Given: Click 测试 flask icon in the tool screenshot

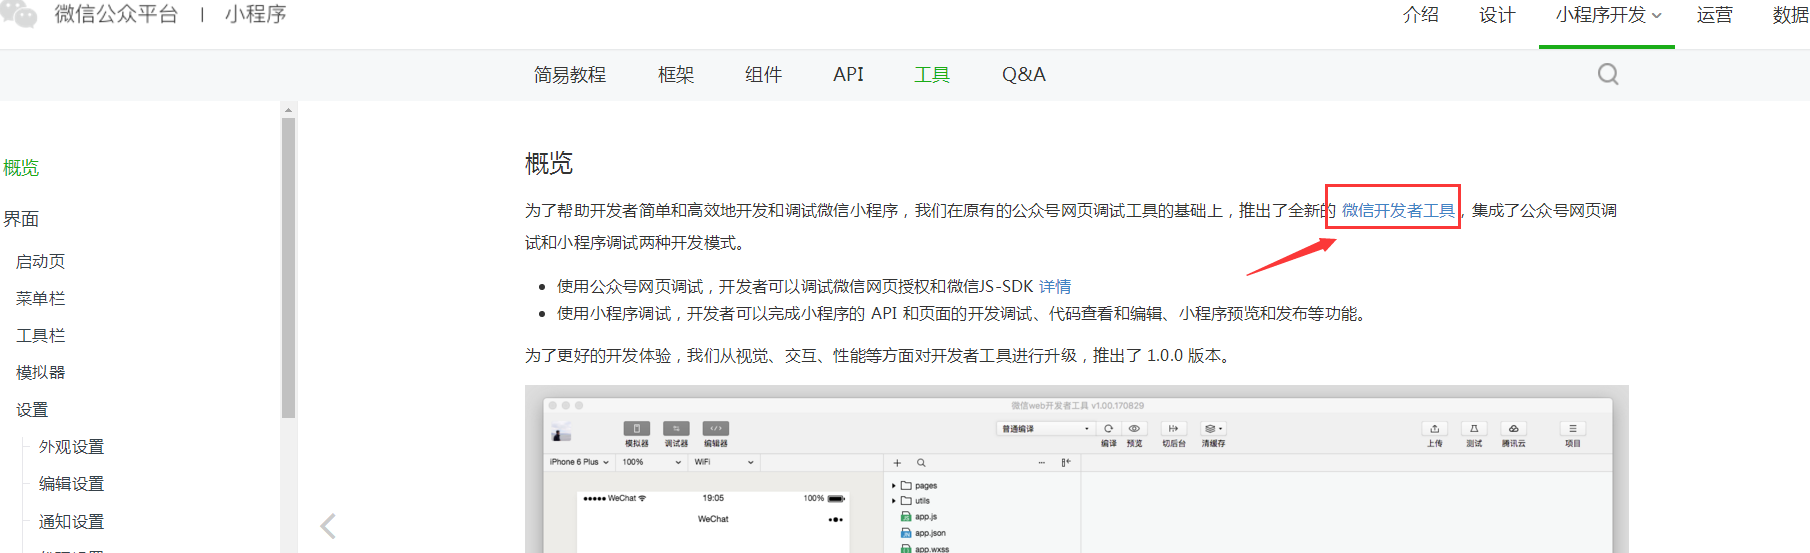Looking at the screenshot, I should 1474,428.
